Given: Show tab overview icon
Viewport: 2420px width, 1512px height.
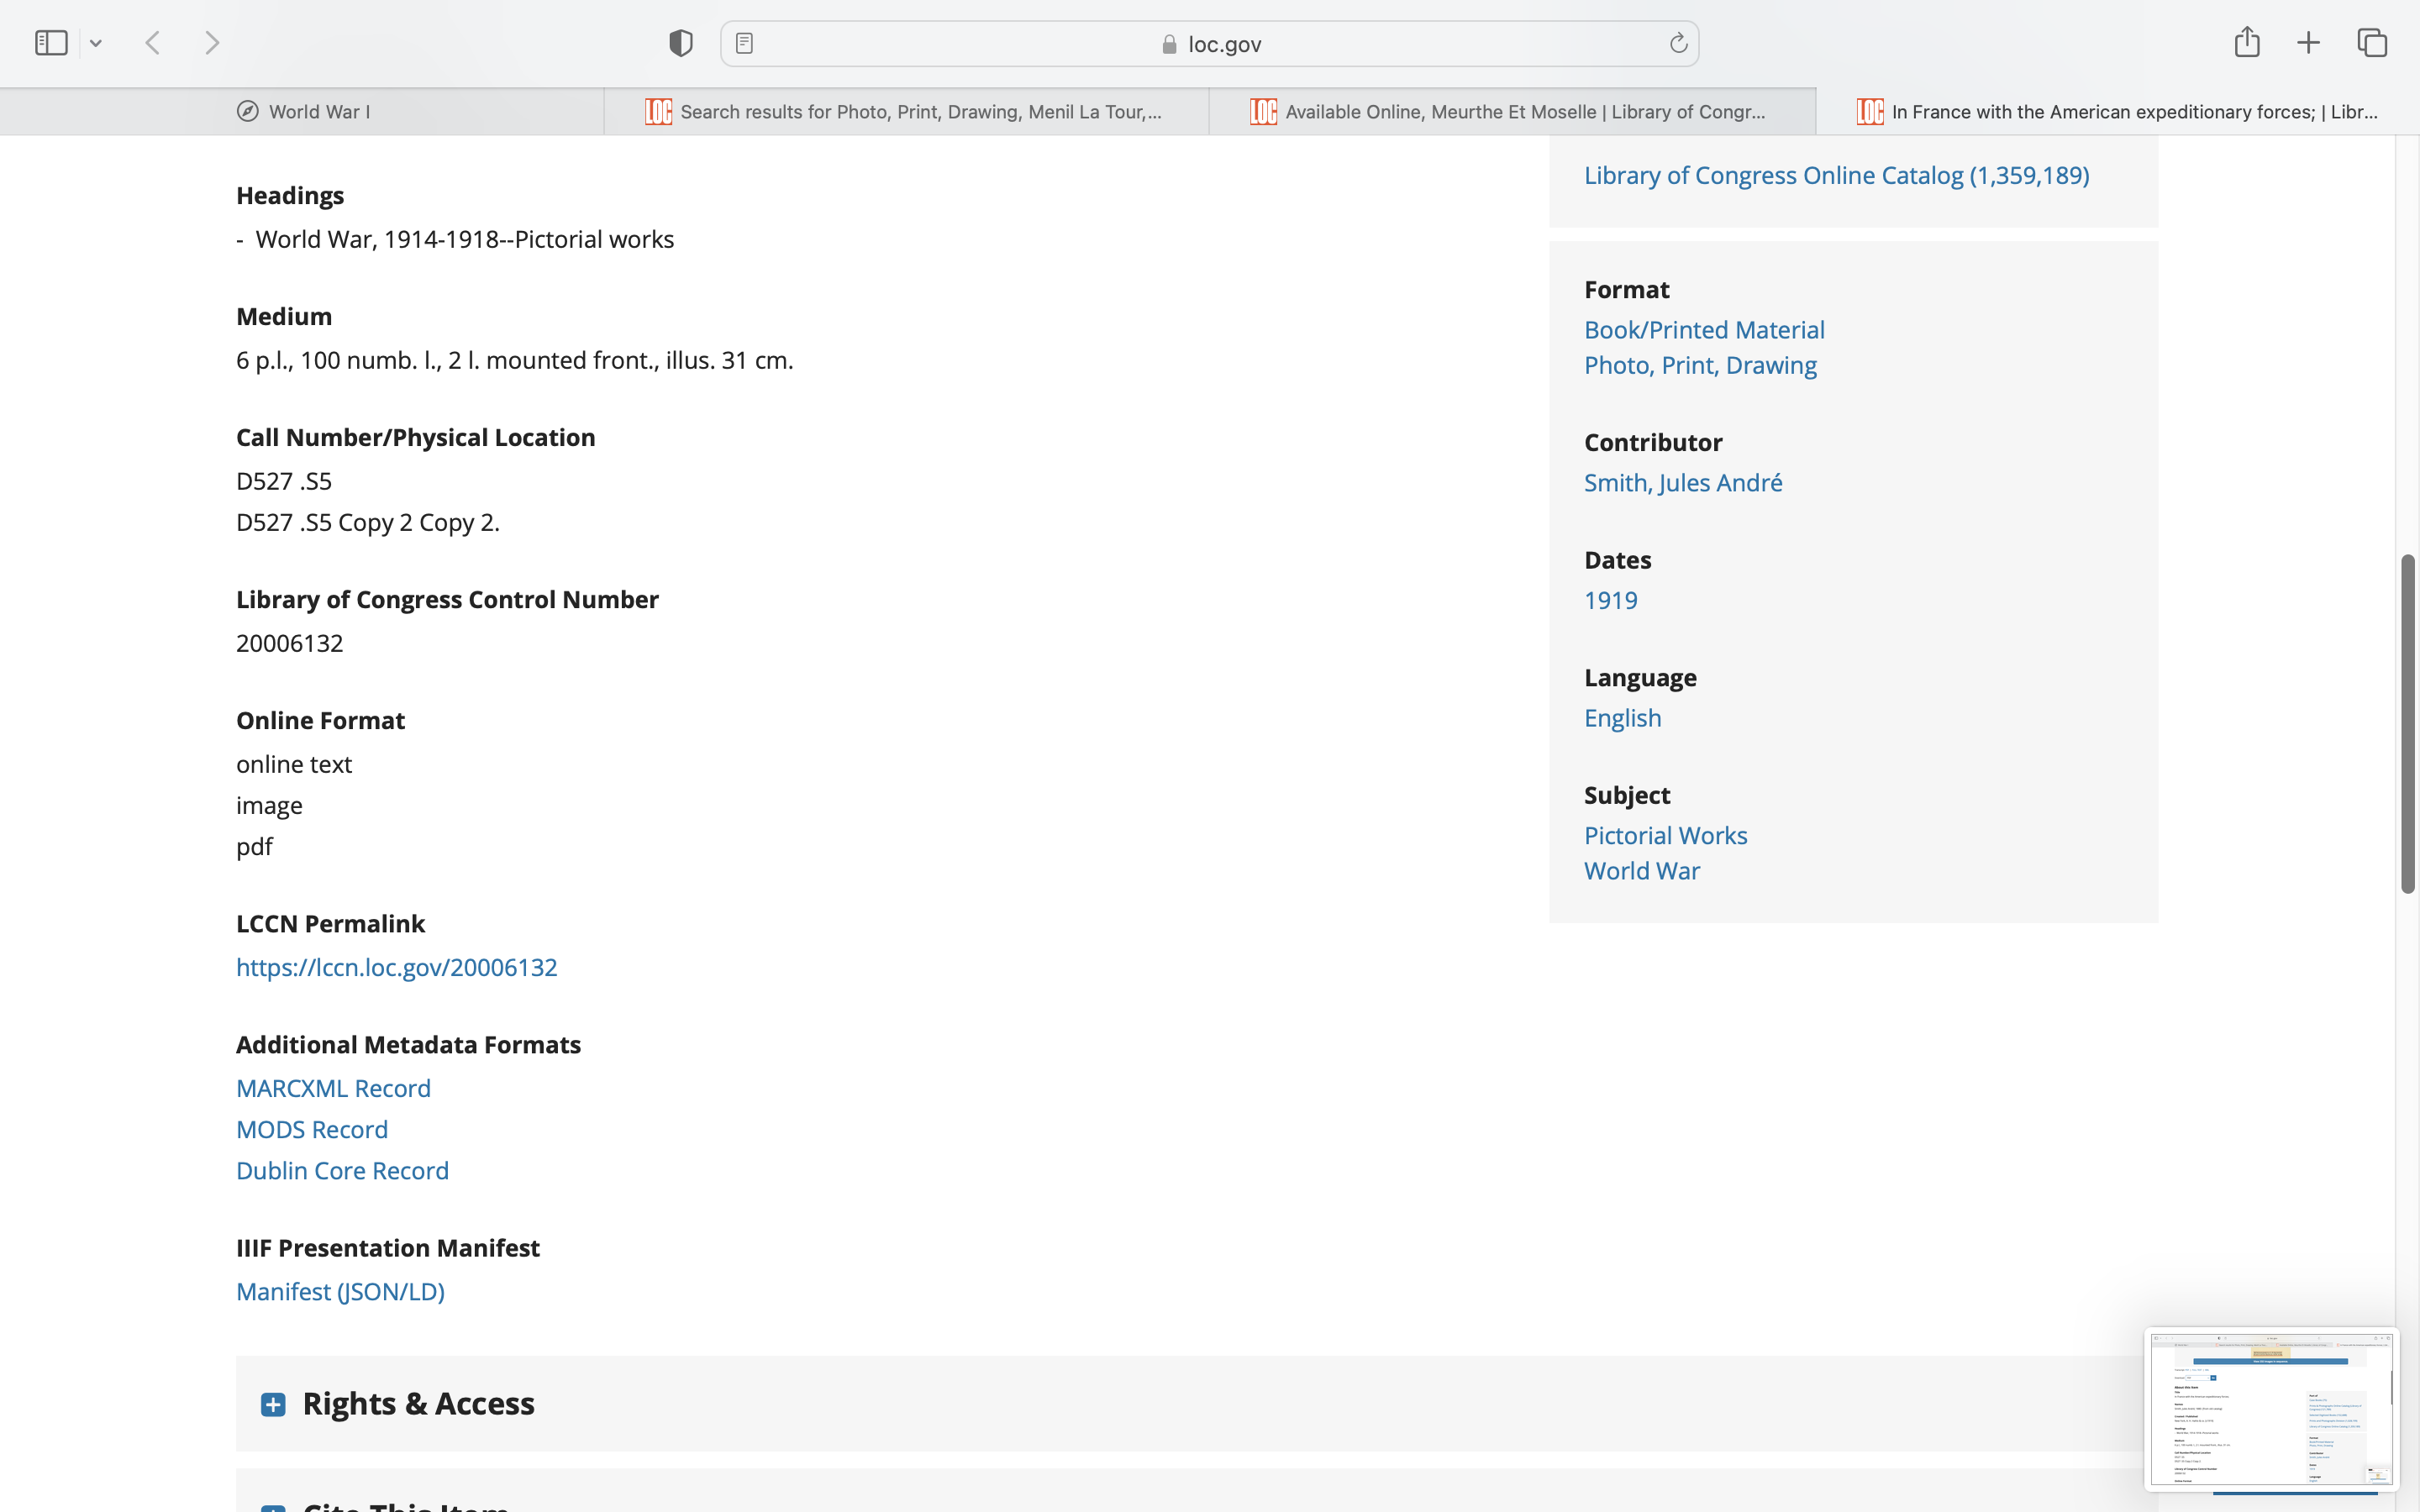Looking at the screenshot, I should pyautogui.click(x=2372, y=43).
